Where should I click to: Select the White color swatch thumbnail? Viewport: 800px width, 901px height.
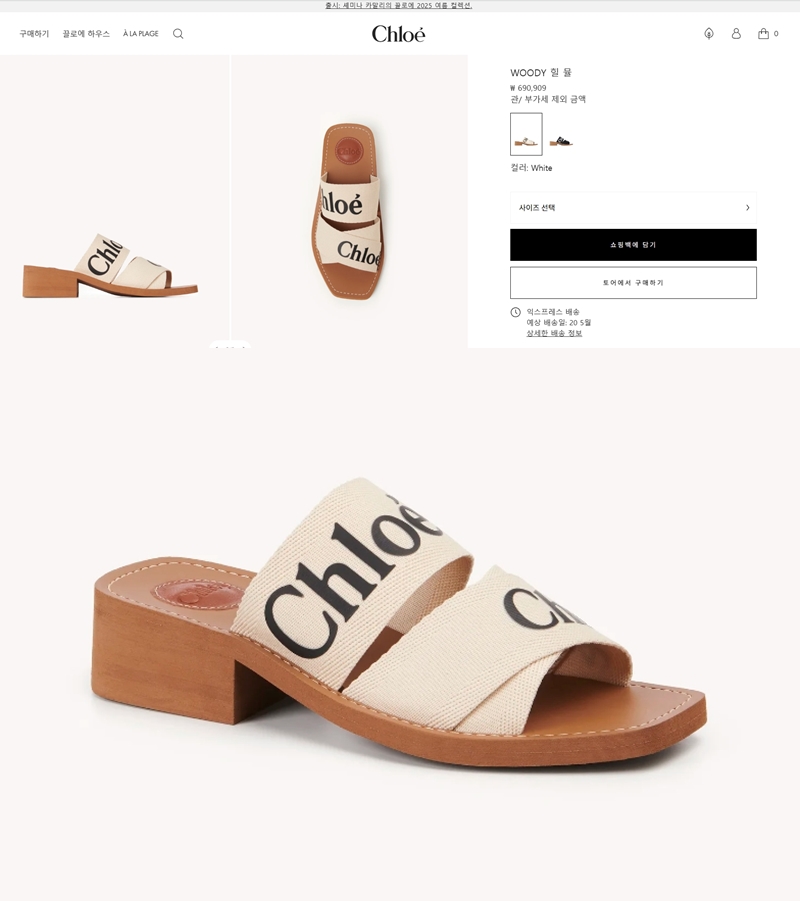526,134
